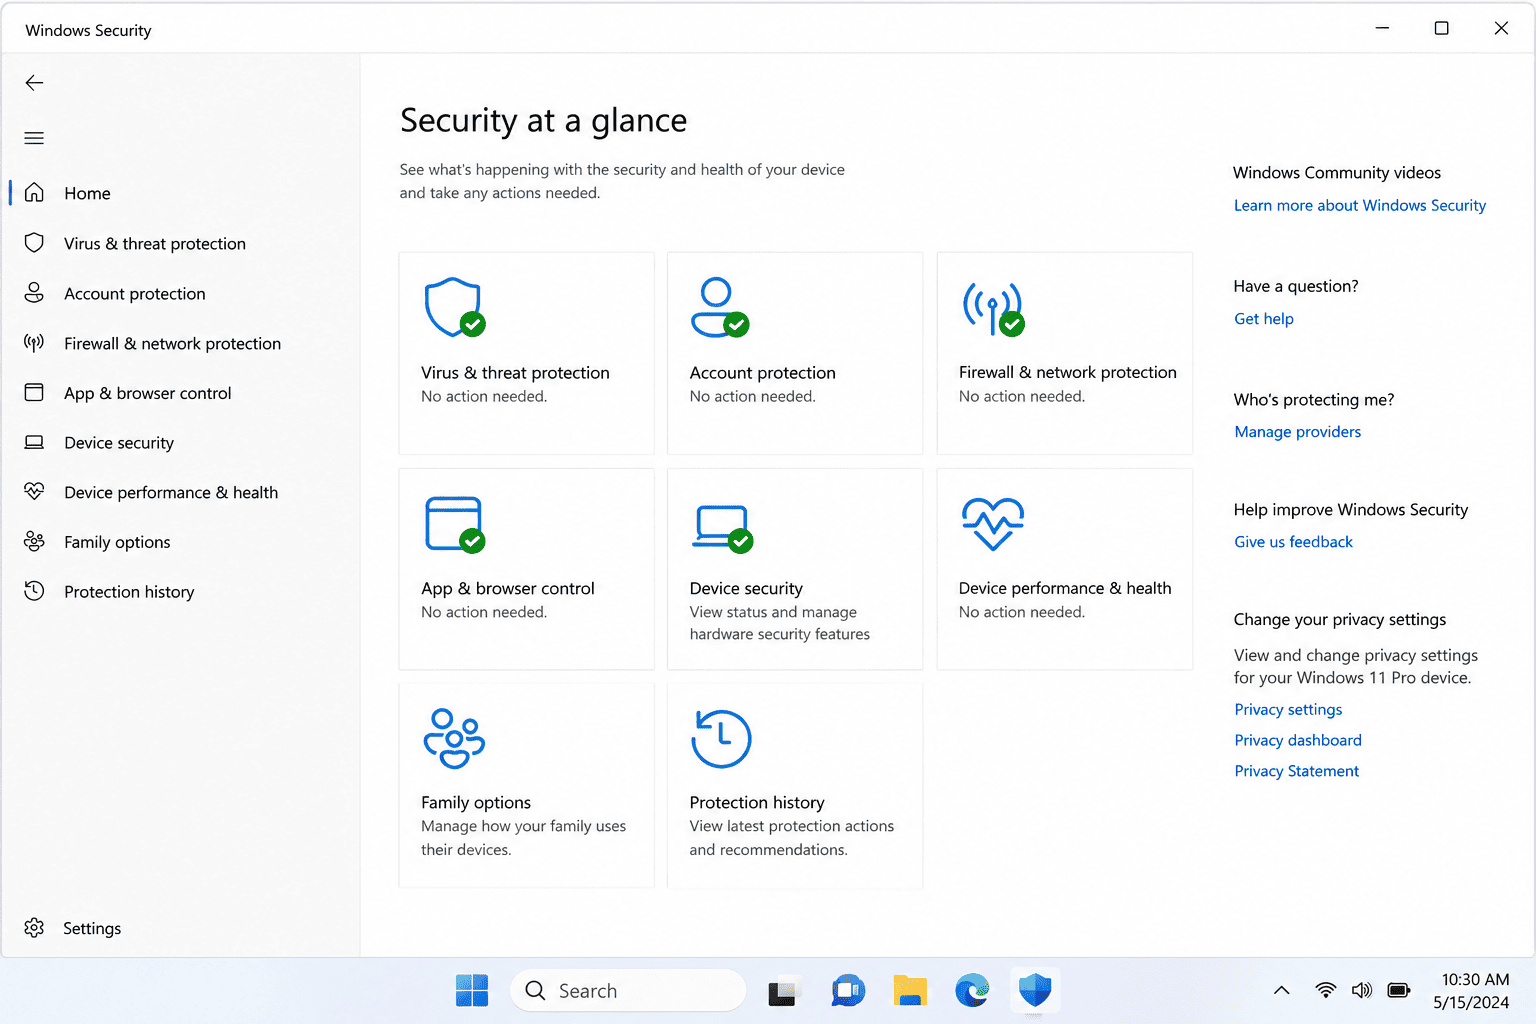1536x1024 pixels.
Task: Open the Privacy Statement link
Action: point(1297,771)
